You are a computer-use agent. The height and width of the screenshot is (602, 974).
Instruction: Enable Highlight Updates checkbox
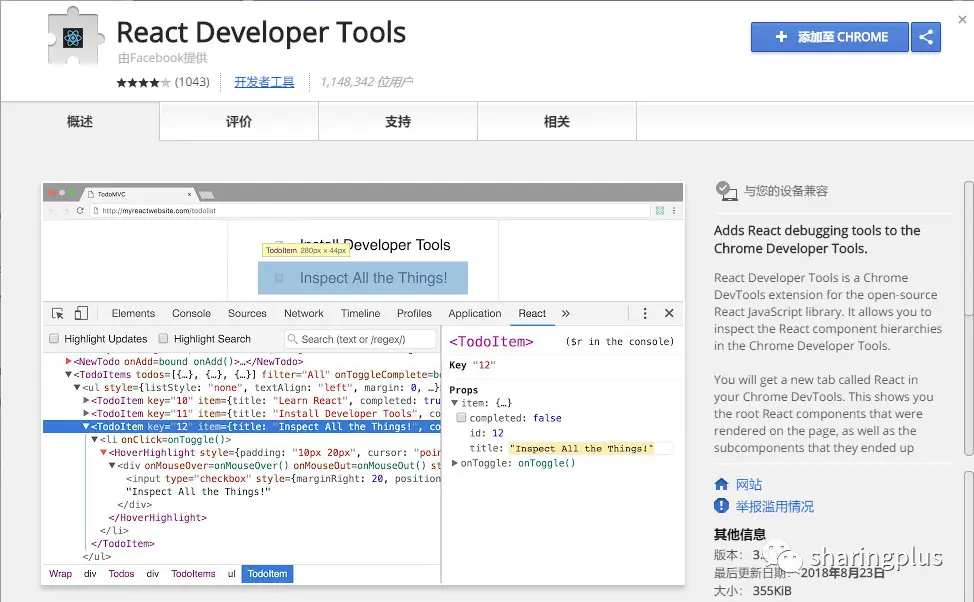(54, 339)
